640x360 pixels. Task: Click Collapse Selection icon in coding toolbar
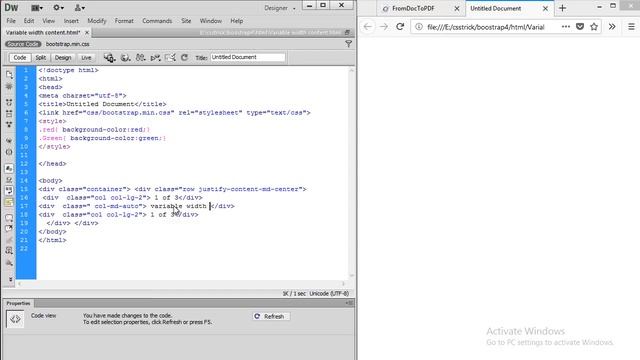[x=9, y=113]
